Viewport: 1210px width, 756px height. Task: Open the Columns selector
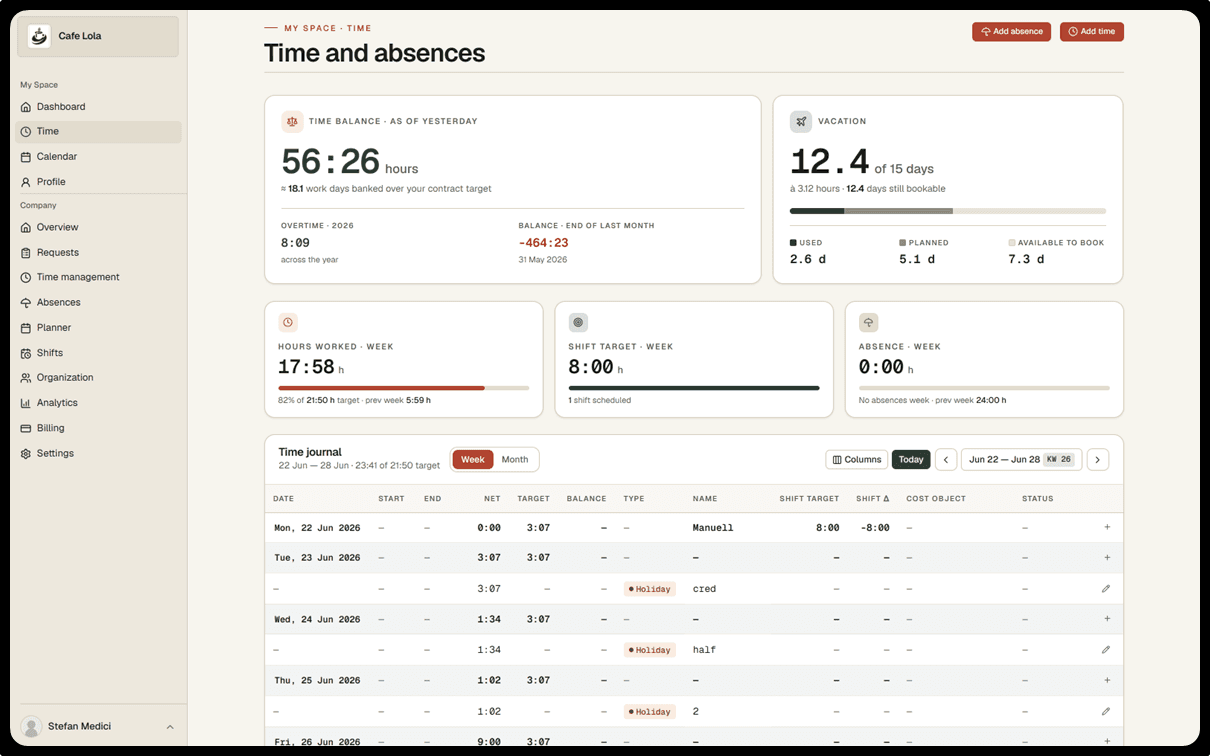coord(857,460)
